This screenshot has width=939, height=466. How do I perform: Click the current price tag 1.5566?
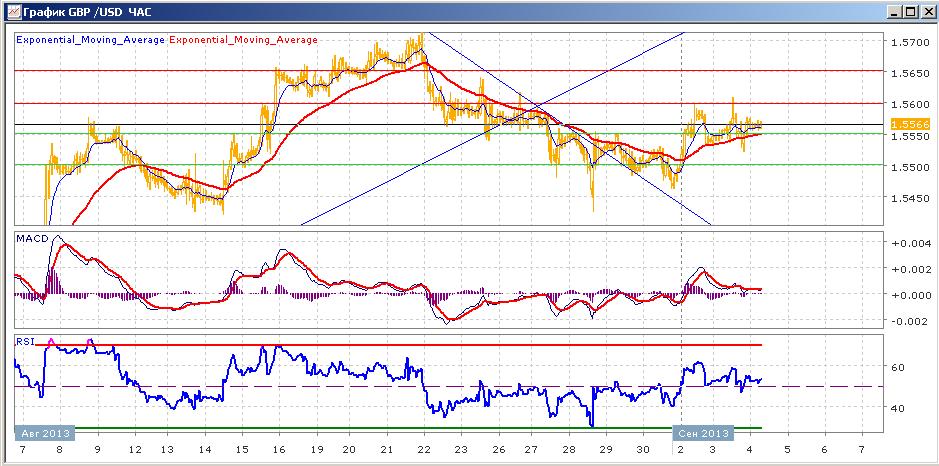point(910,125)
